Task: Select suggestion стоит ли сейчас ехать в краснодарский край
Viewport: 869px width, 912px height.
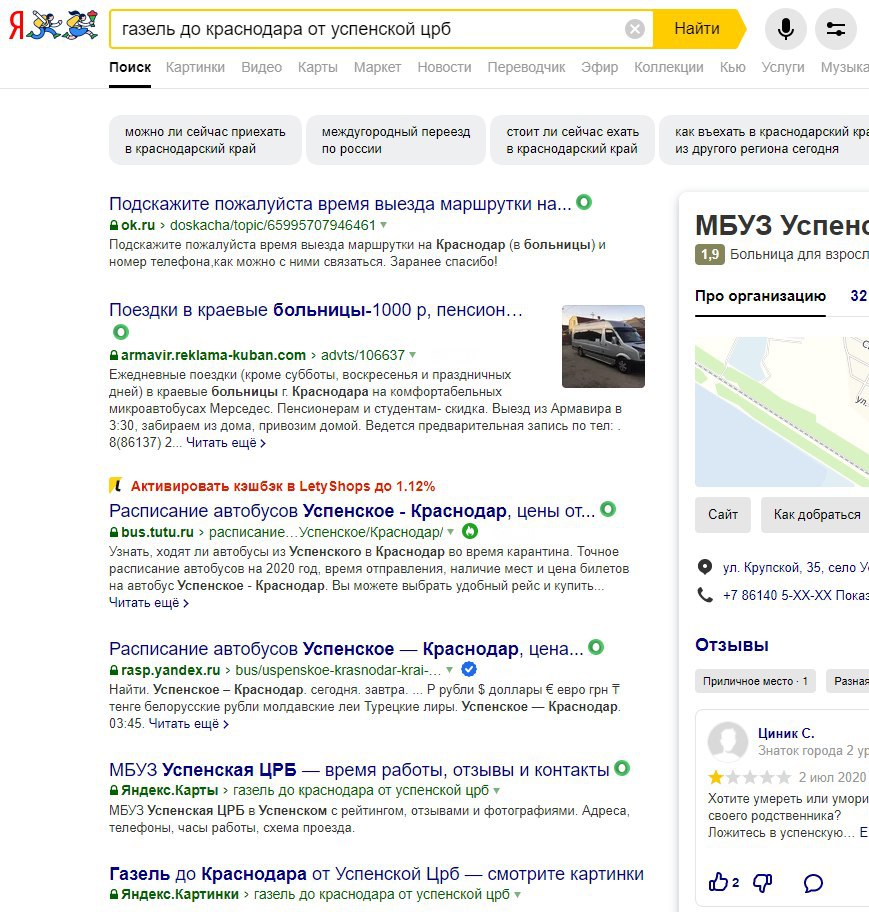Action: (x=572, y=140)
